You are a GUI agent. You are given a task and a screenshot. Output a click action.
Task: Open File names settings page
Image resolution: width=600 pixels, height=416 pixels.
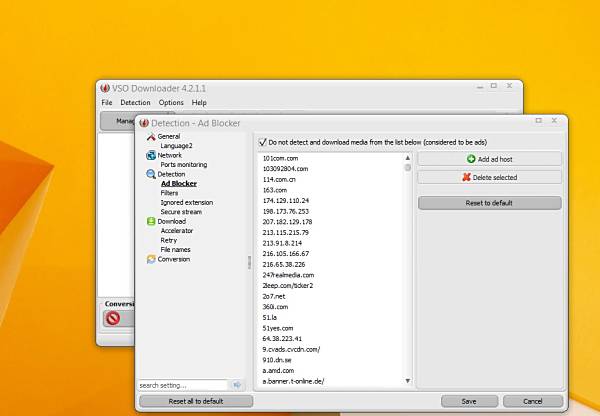click(175, 250)
